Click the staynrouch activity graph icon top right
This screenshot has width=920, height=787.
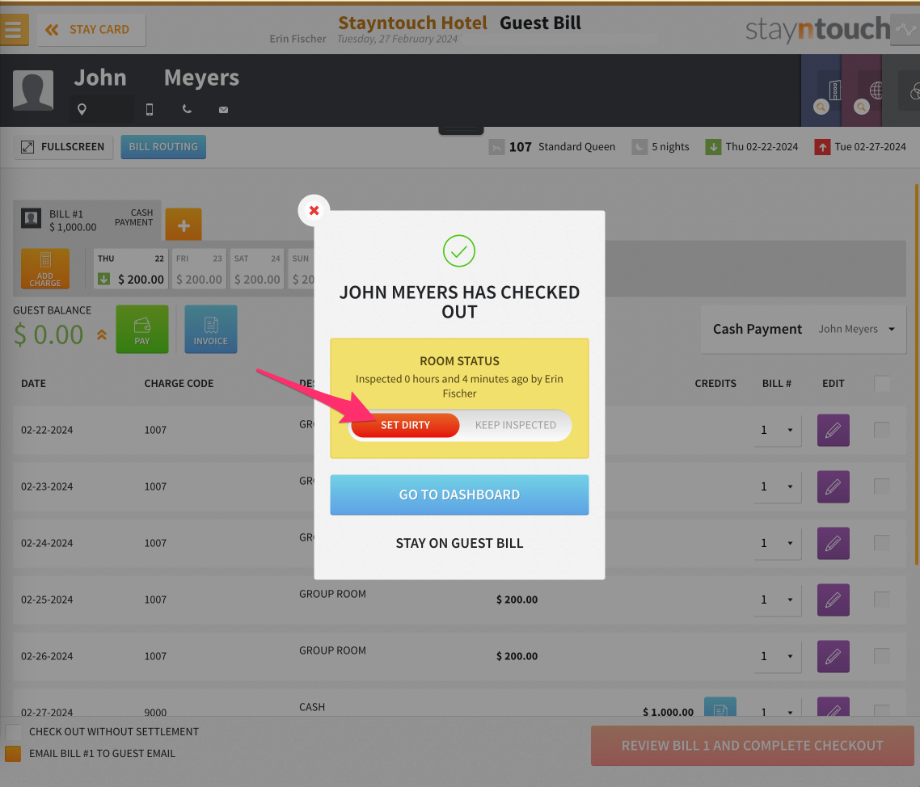click(x=905, y=30)
